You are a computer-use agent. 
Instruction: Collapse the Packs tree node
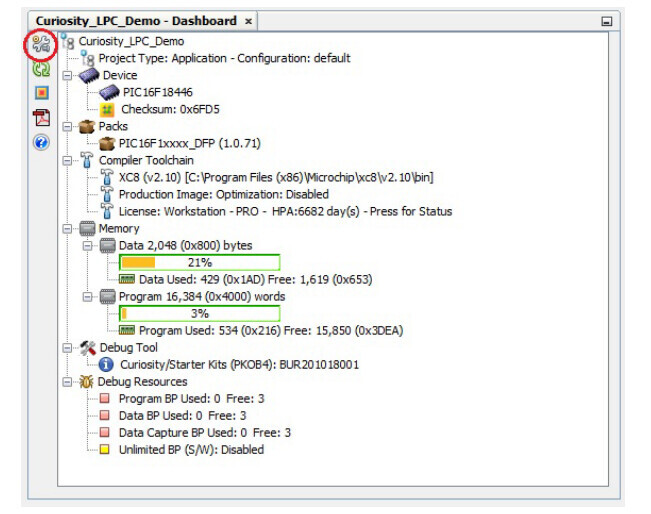pyautogui.click(x=67, y=127)
